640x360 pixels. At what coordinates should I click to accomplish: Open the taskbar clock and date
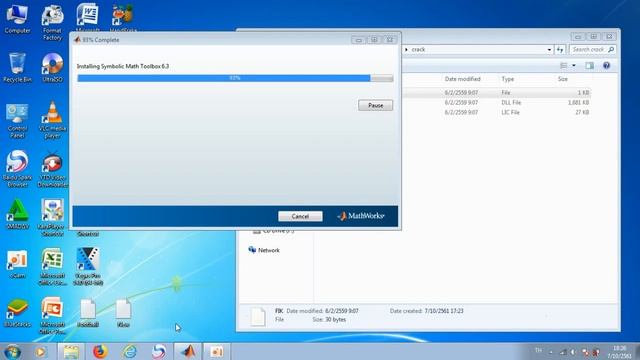coord(620,352)
